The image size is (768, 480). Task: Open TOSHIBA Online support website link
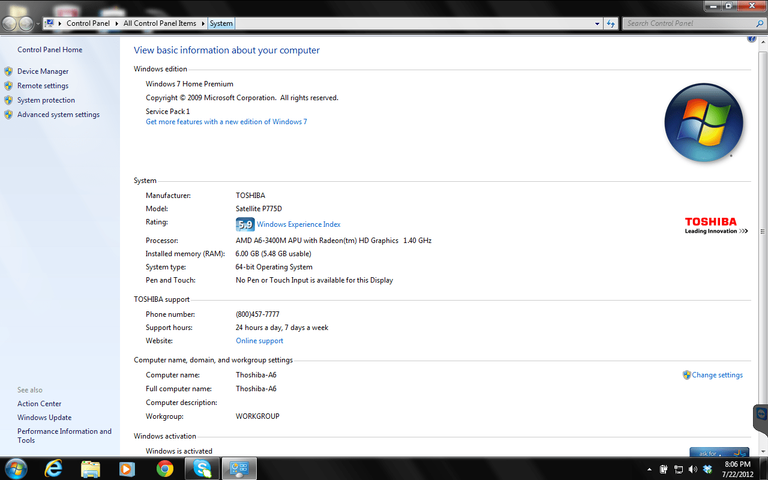259,341
